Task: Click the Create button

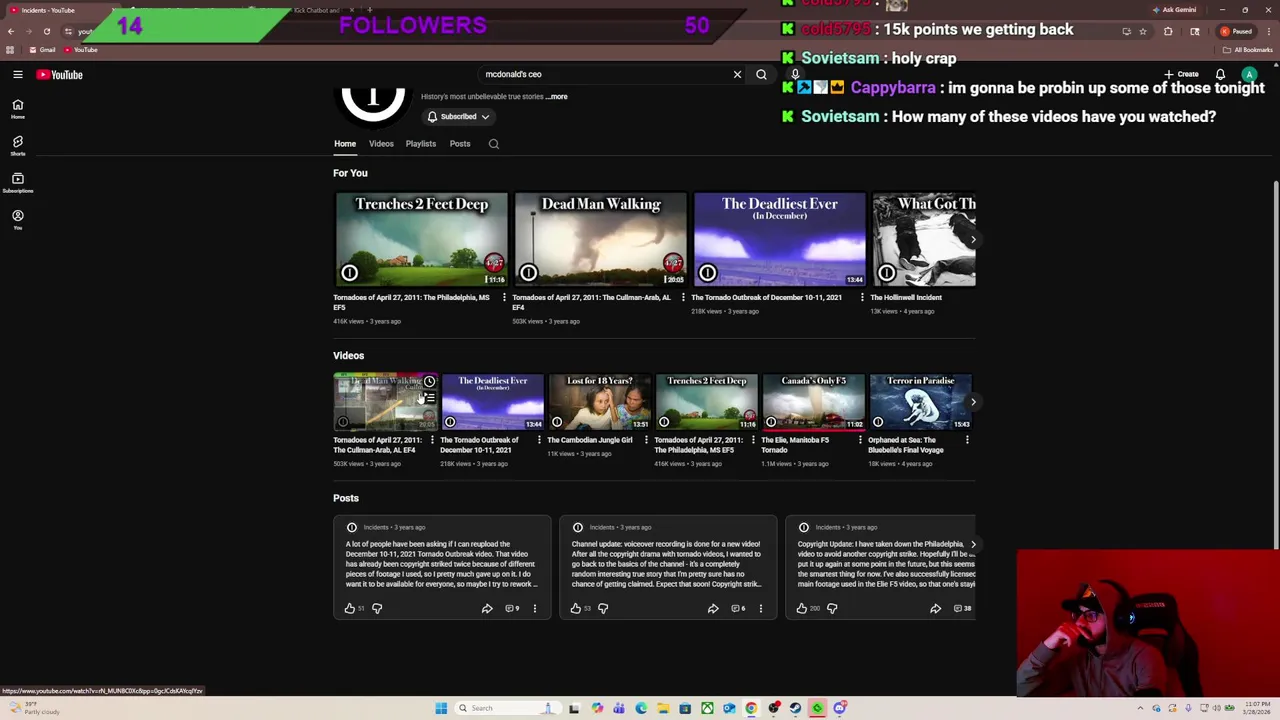Action: [1182, 74]
